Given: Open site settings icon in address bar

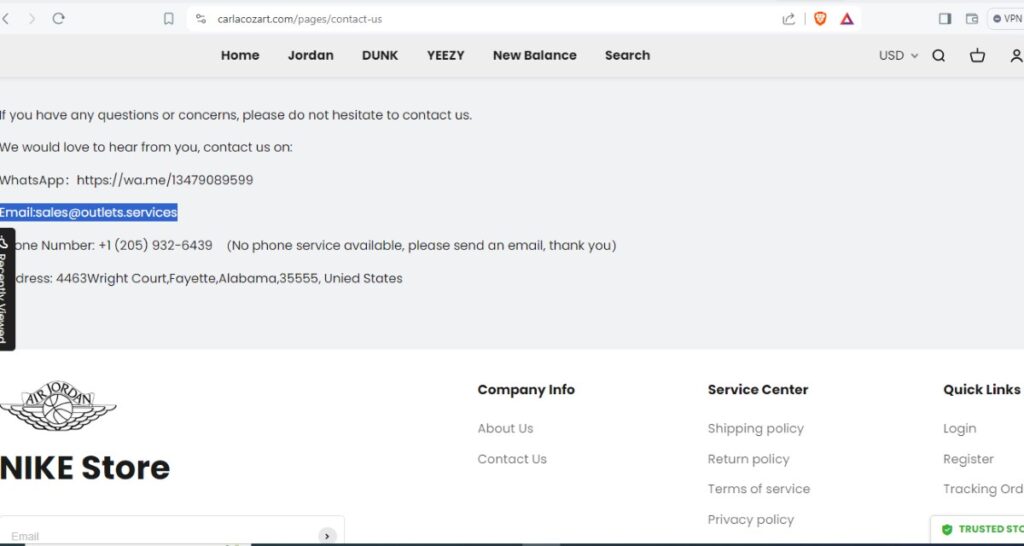Looking at the screenshot, I should [201, 19].
